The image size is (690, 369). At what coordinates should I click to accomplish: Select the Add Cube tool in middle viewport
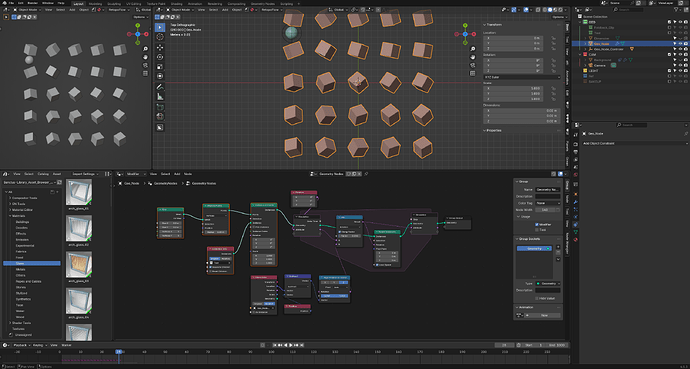160,108
